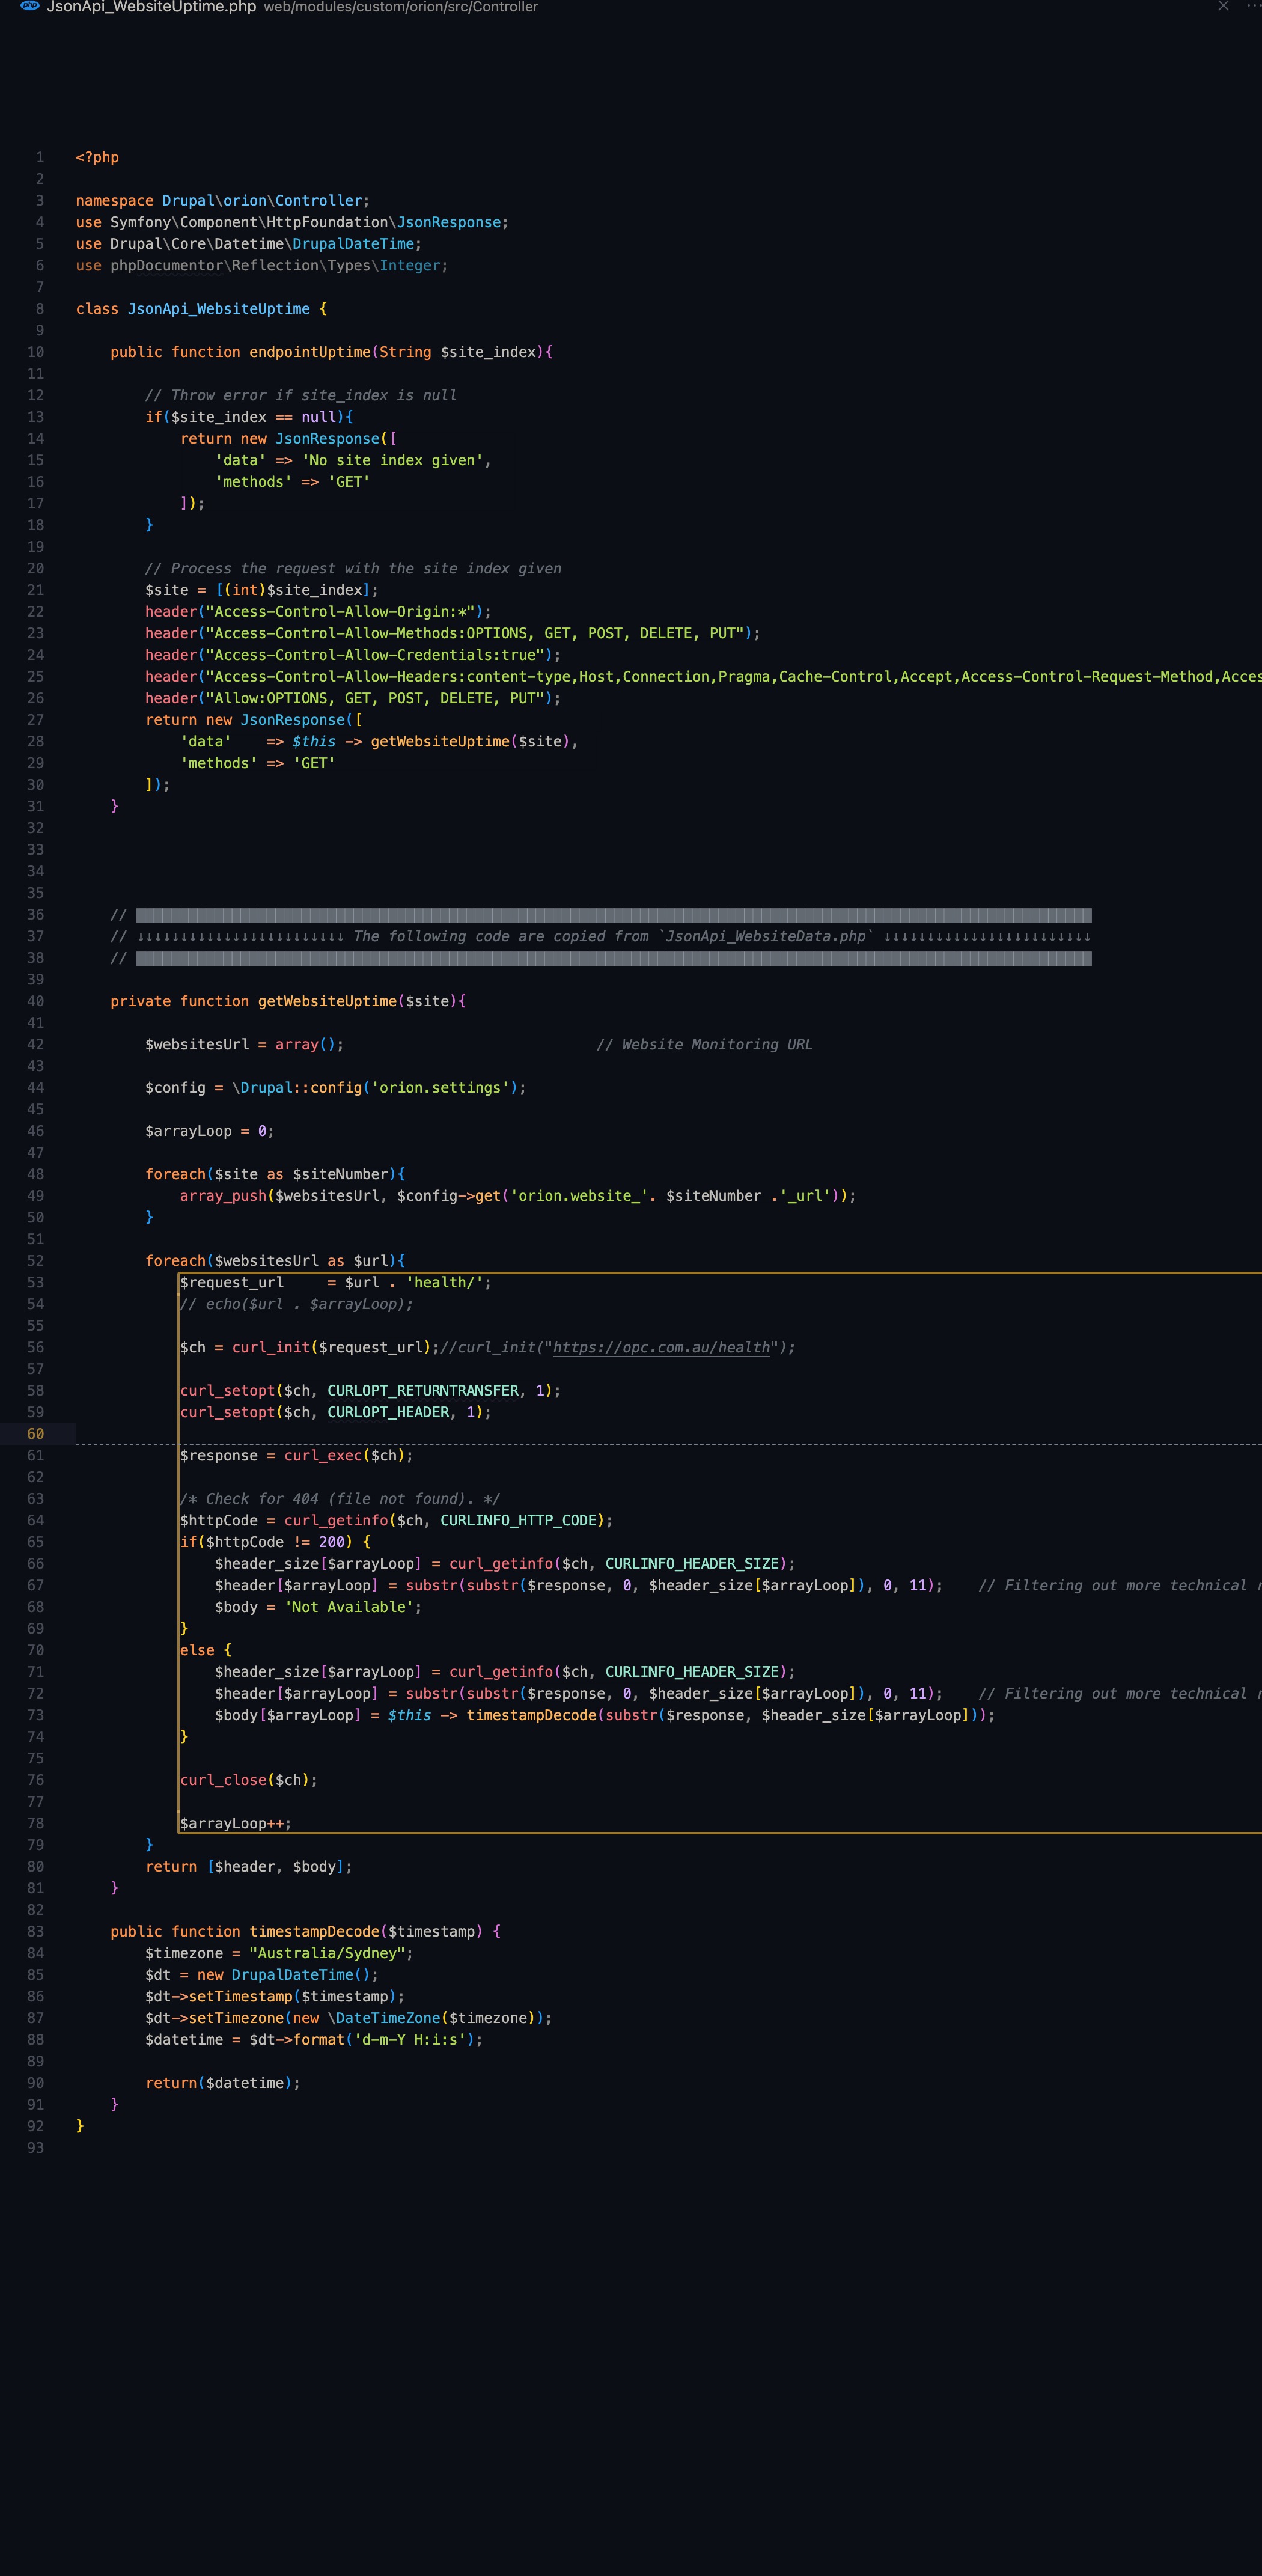The height and width of the screenshot is (2576, 1262).
Task: Select the JsonApi_WebsiteUptime.php file title
Action: [151, 7]
